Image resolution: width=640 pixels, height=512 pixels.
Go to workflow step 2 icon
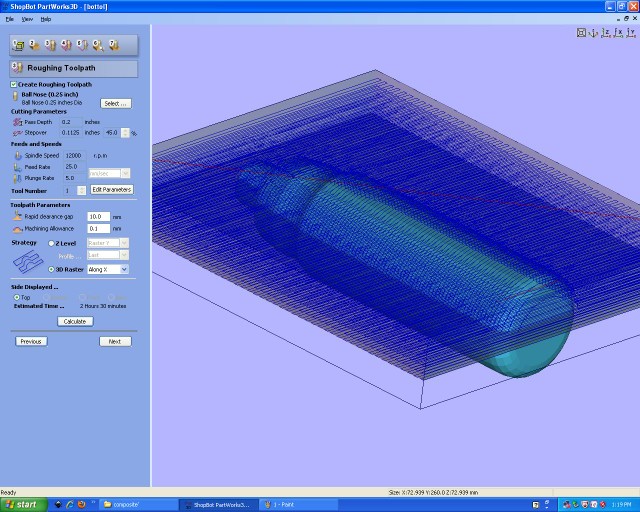pyautogui.click(x=34, y=45)
